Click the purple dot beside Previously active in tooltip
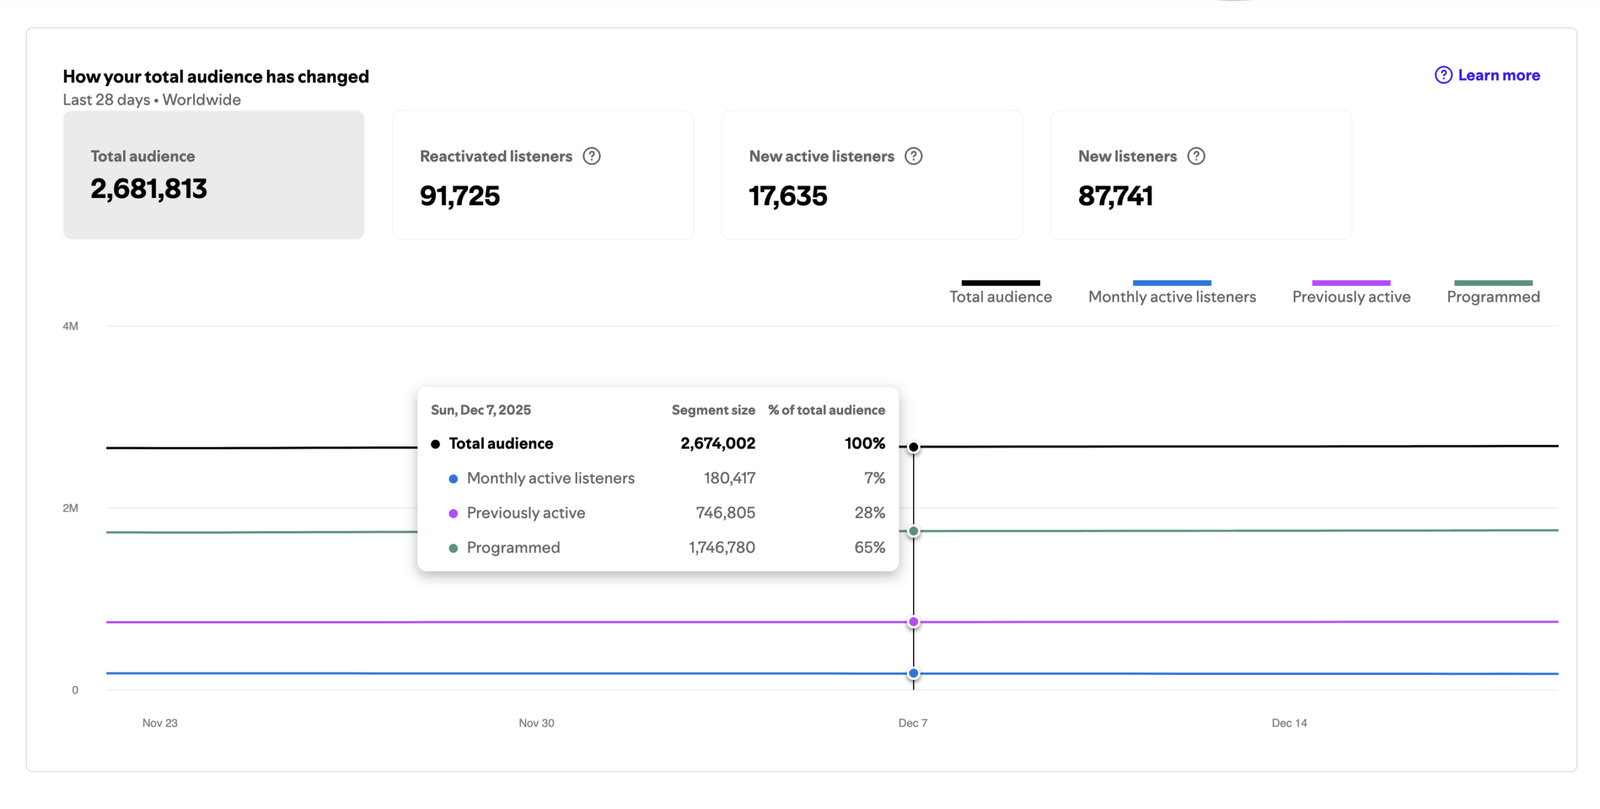The width and height of the screenshot is (1600, 809). click(x=453, y=514)
